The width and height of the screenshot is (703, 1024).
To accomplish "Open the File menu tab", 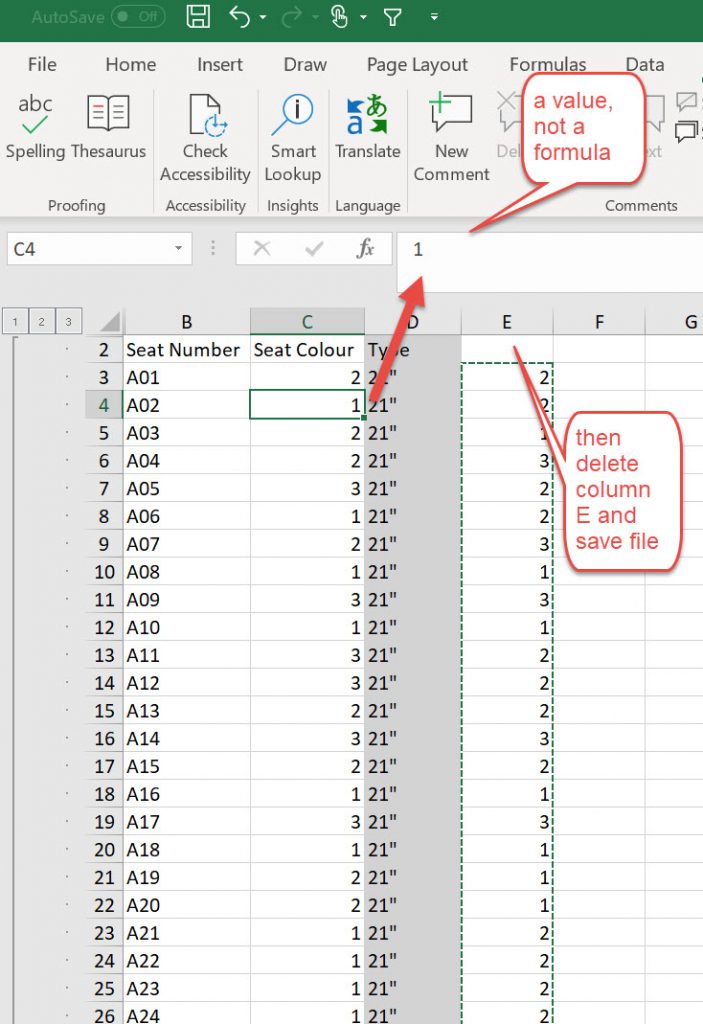I will point(42,65).
